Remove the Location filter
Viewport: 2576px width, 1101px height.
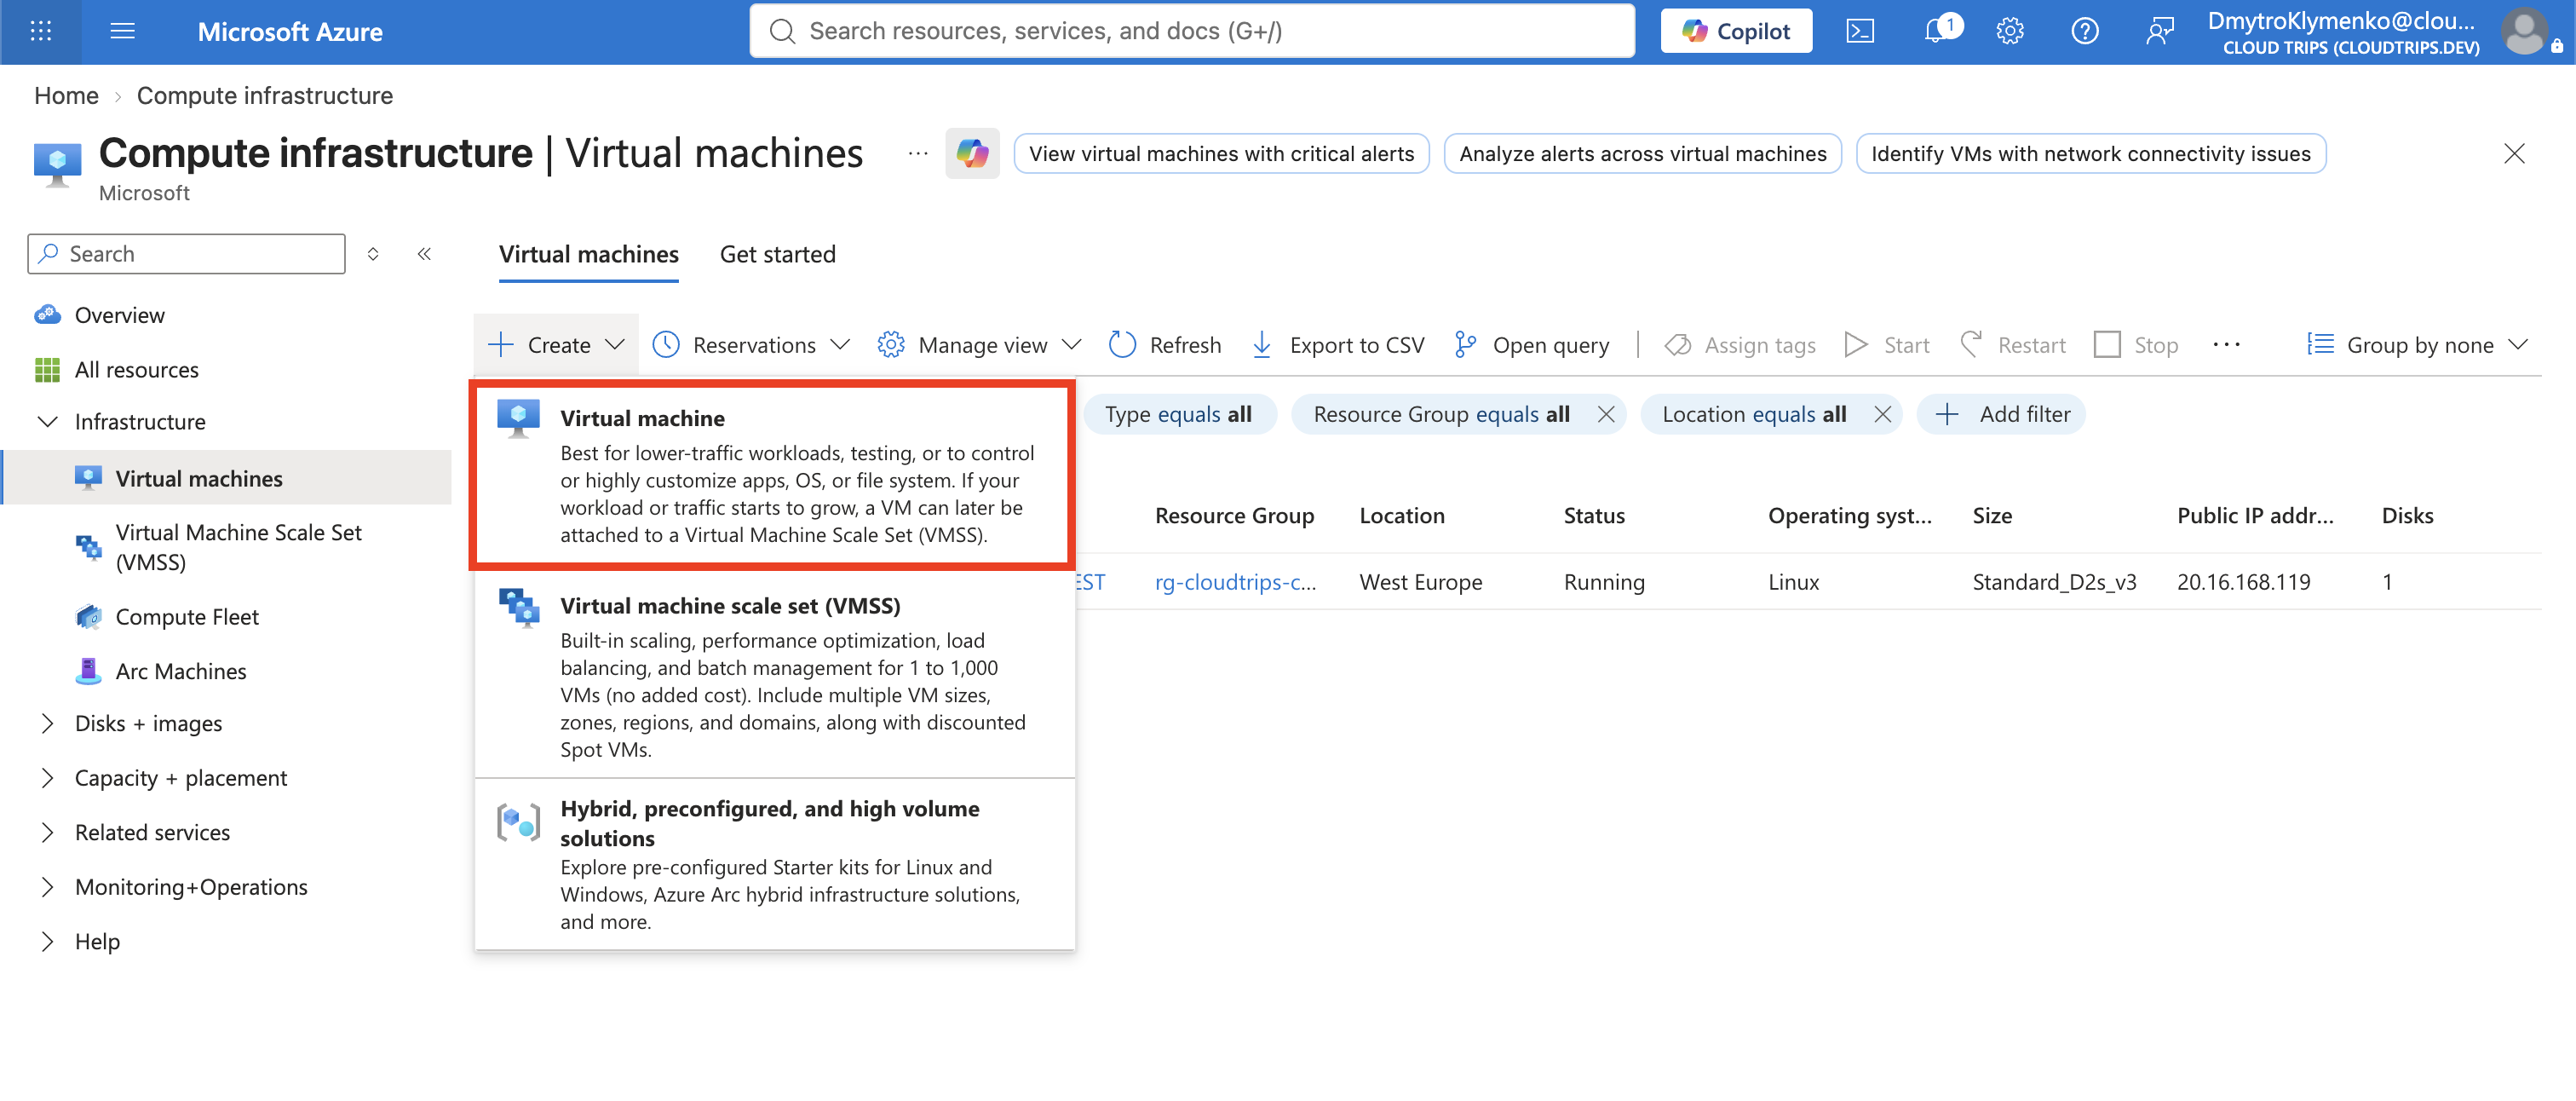click(x=1882, y=414)
